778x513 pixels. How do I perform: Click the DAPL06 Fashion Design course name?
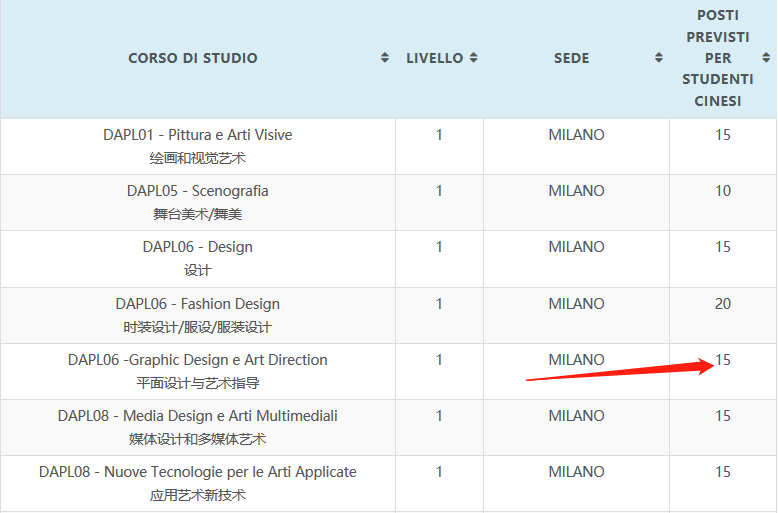(x=198, y=304)
